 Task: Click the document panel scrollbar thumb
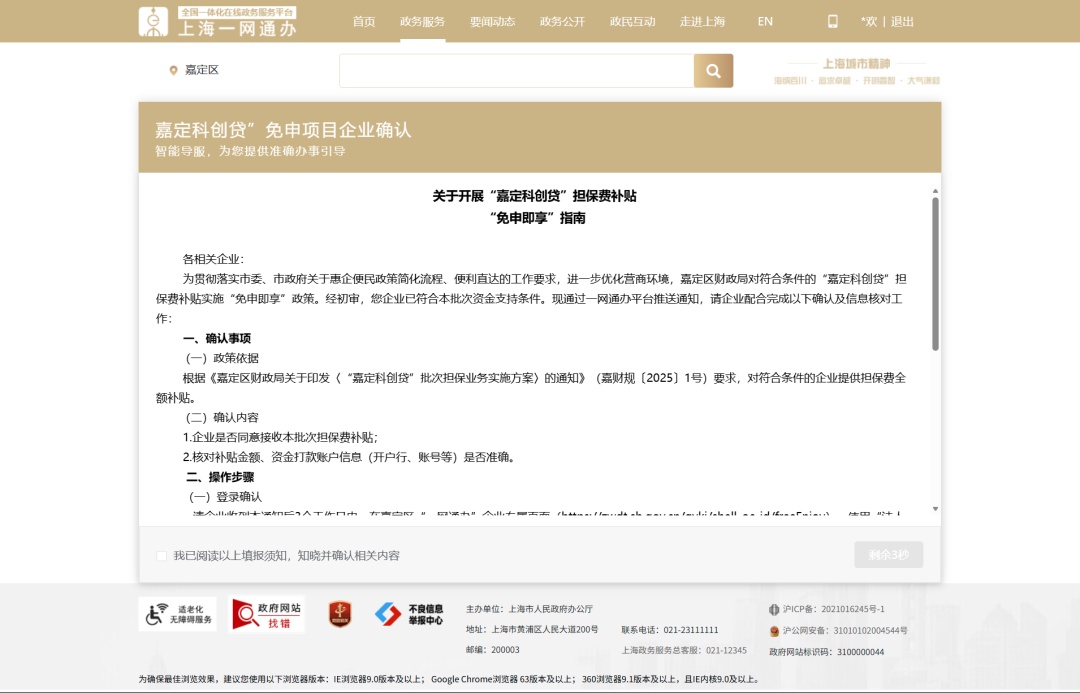[935, 272]
